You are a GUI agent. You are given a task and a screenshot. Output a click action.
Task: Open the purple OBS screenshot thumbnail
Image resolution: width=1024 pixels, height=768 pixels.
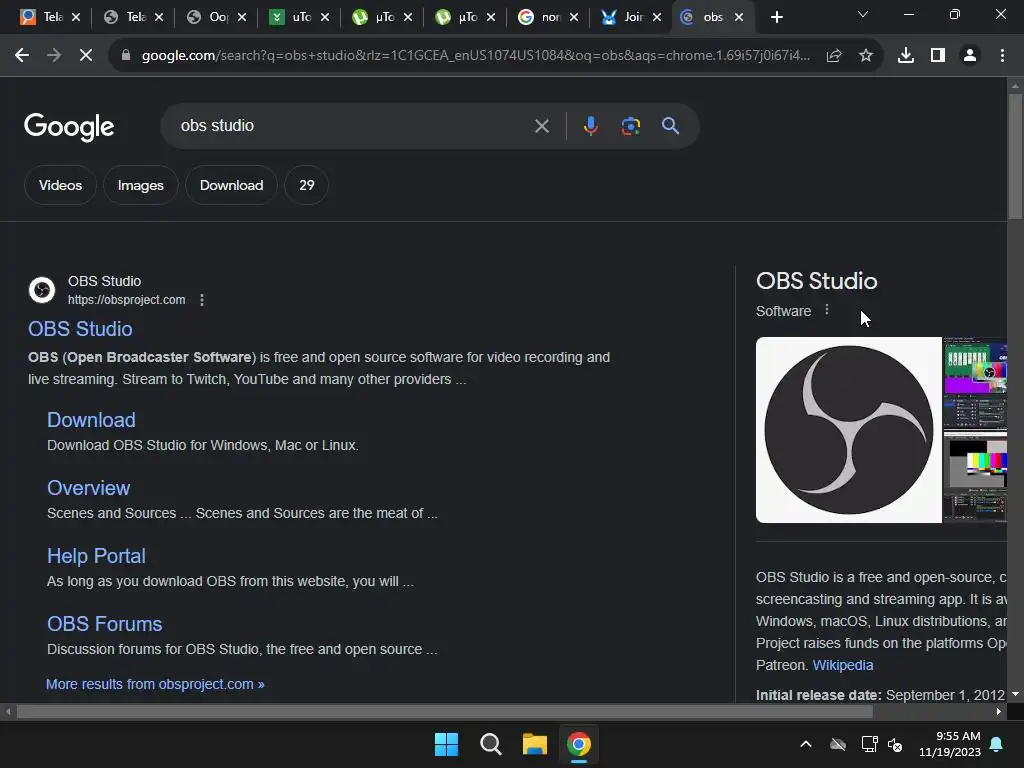[x=975, y=382]
